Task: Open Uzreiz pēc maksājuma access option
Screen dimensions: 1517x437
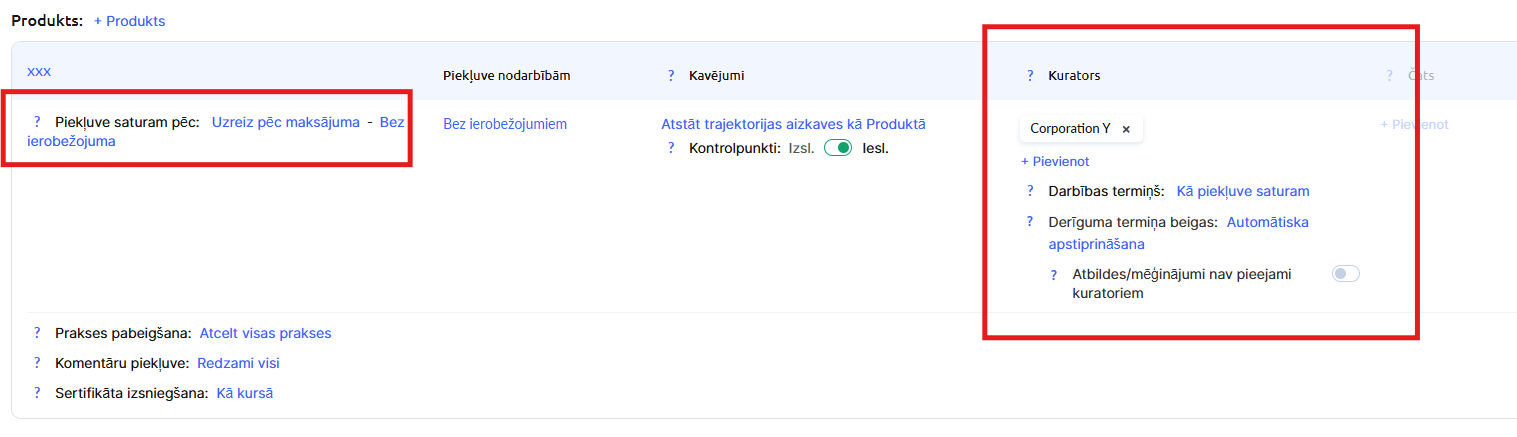Action: pyautogui.click(x=285, y=122)
